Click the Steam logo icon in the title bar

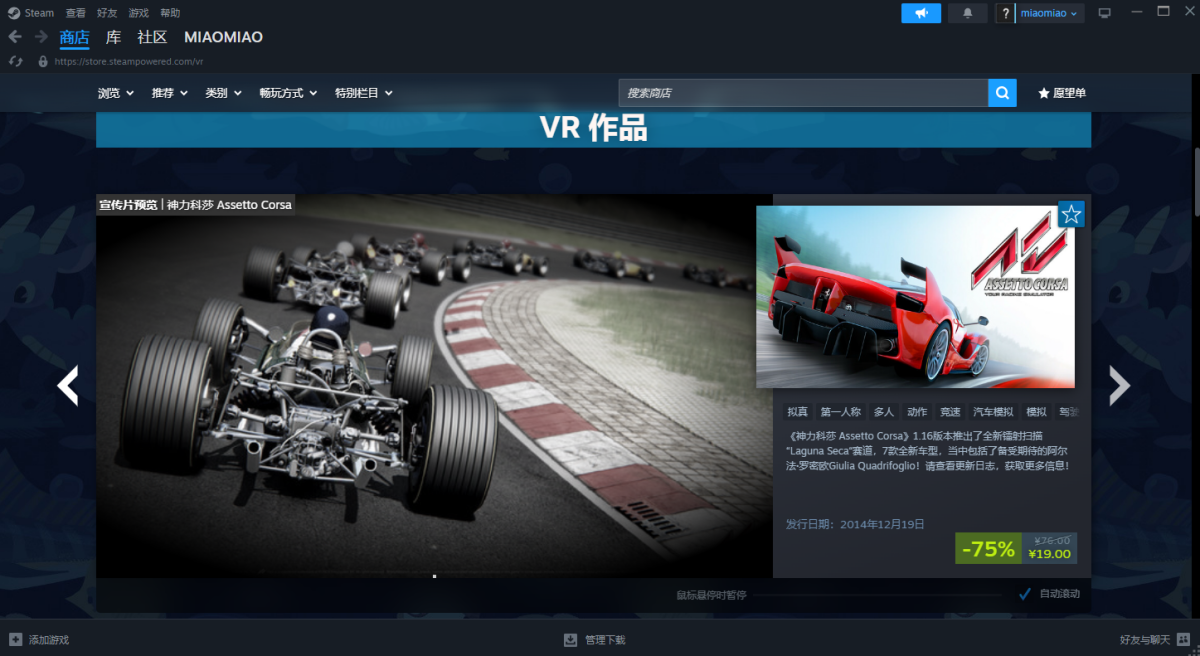[13, 13]
